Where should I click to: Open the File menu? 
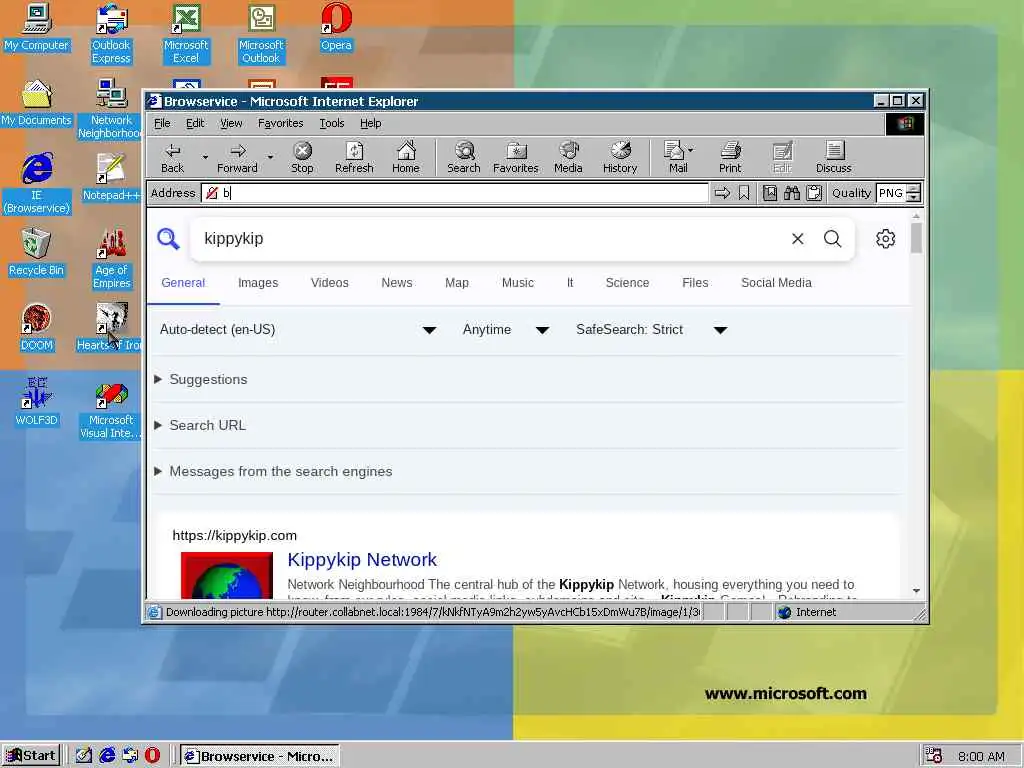162,123
